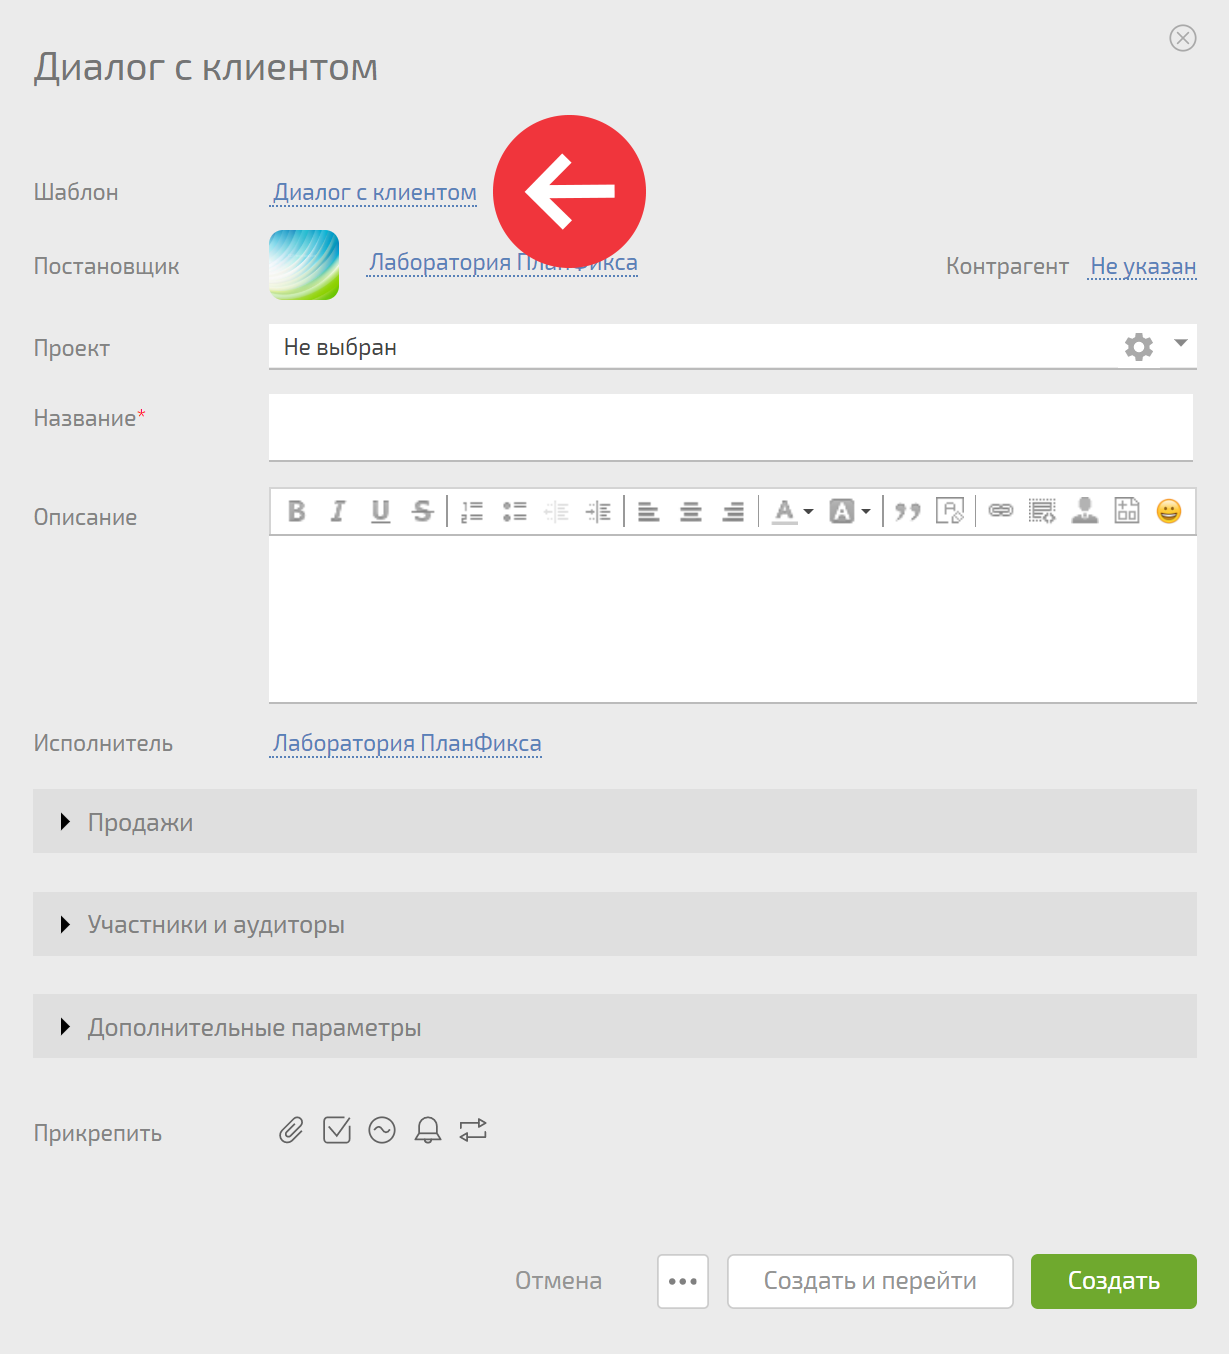Change the Постановщик Лаборатория ПланФикса link
Viewport: 1229px width, 1354px height.
503,262
